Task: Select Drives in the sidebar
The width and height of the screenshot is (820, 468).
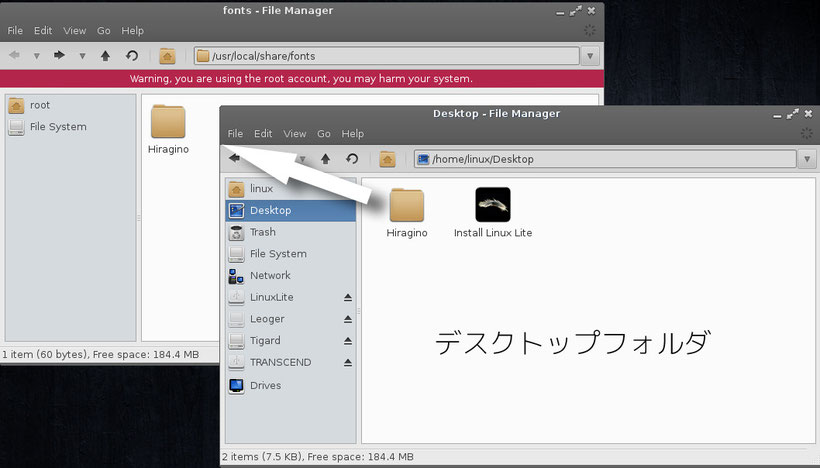Action: point(265,385)
